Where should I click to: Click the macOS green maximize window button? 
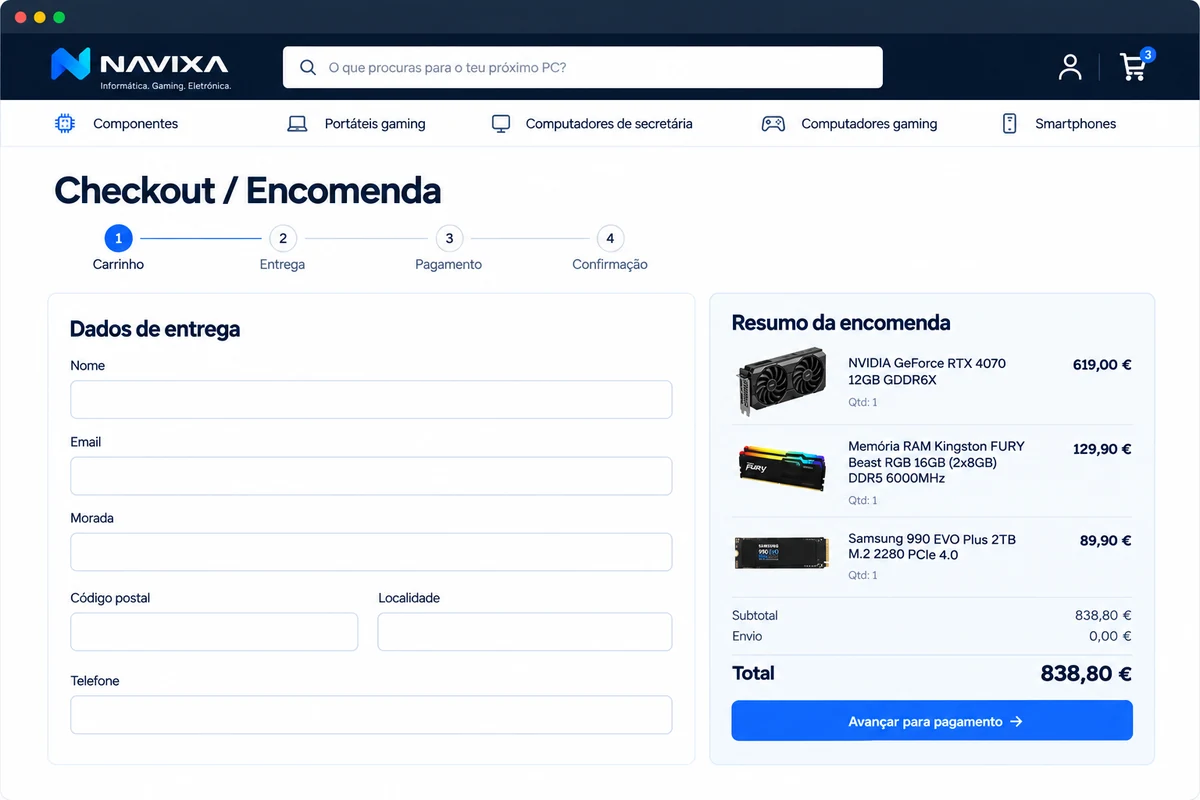point(59,17)
